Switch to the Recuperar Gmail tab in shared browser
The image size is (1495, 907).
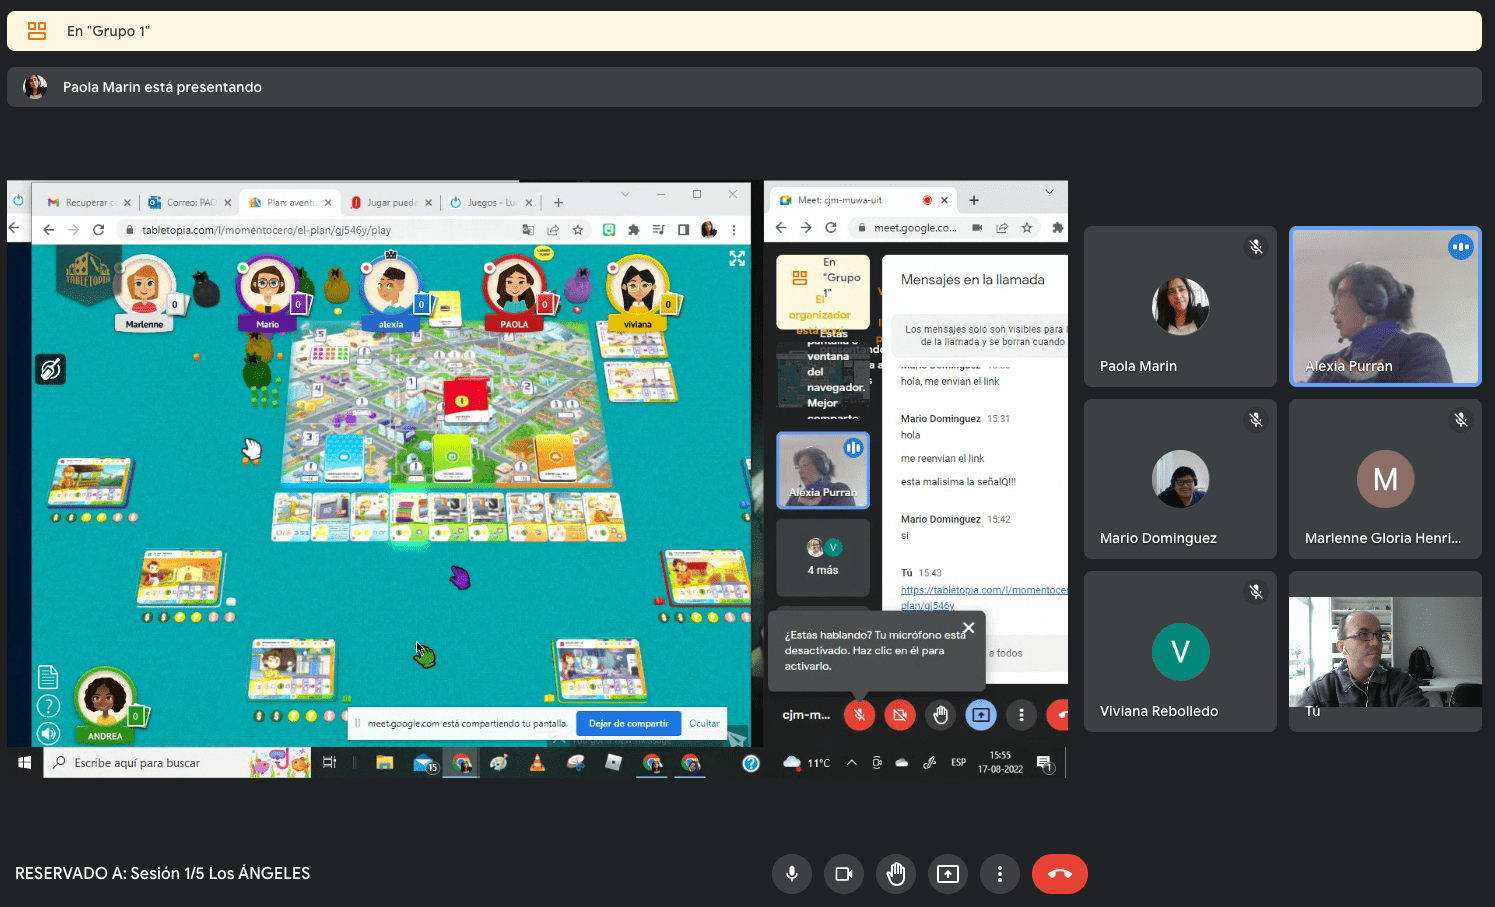(87, 202)
